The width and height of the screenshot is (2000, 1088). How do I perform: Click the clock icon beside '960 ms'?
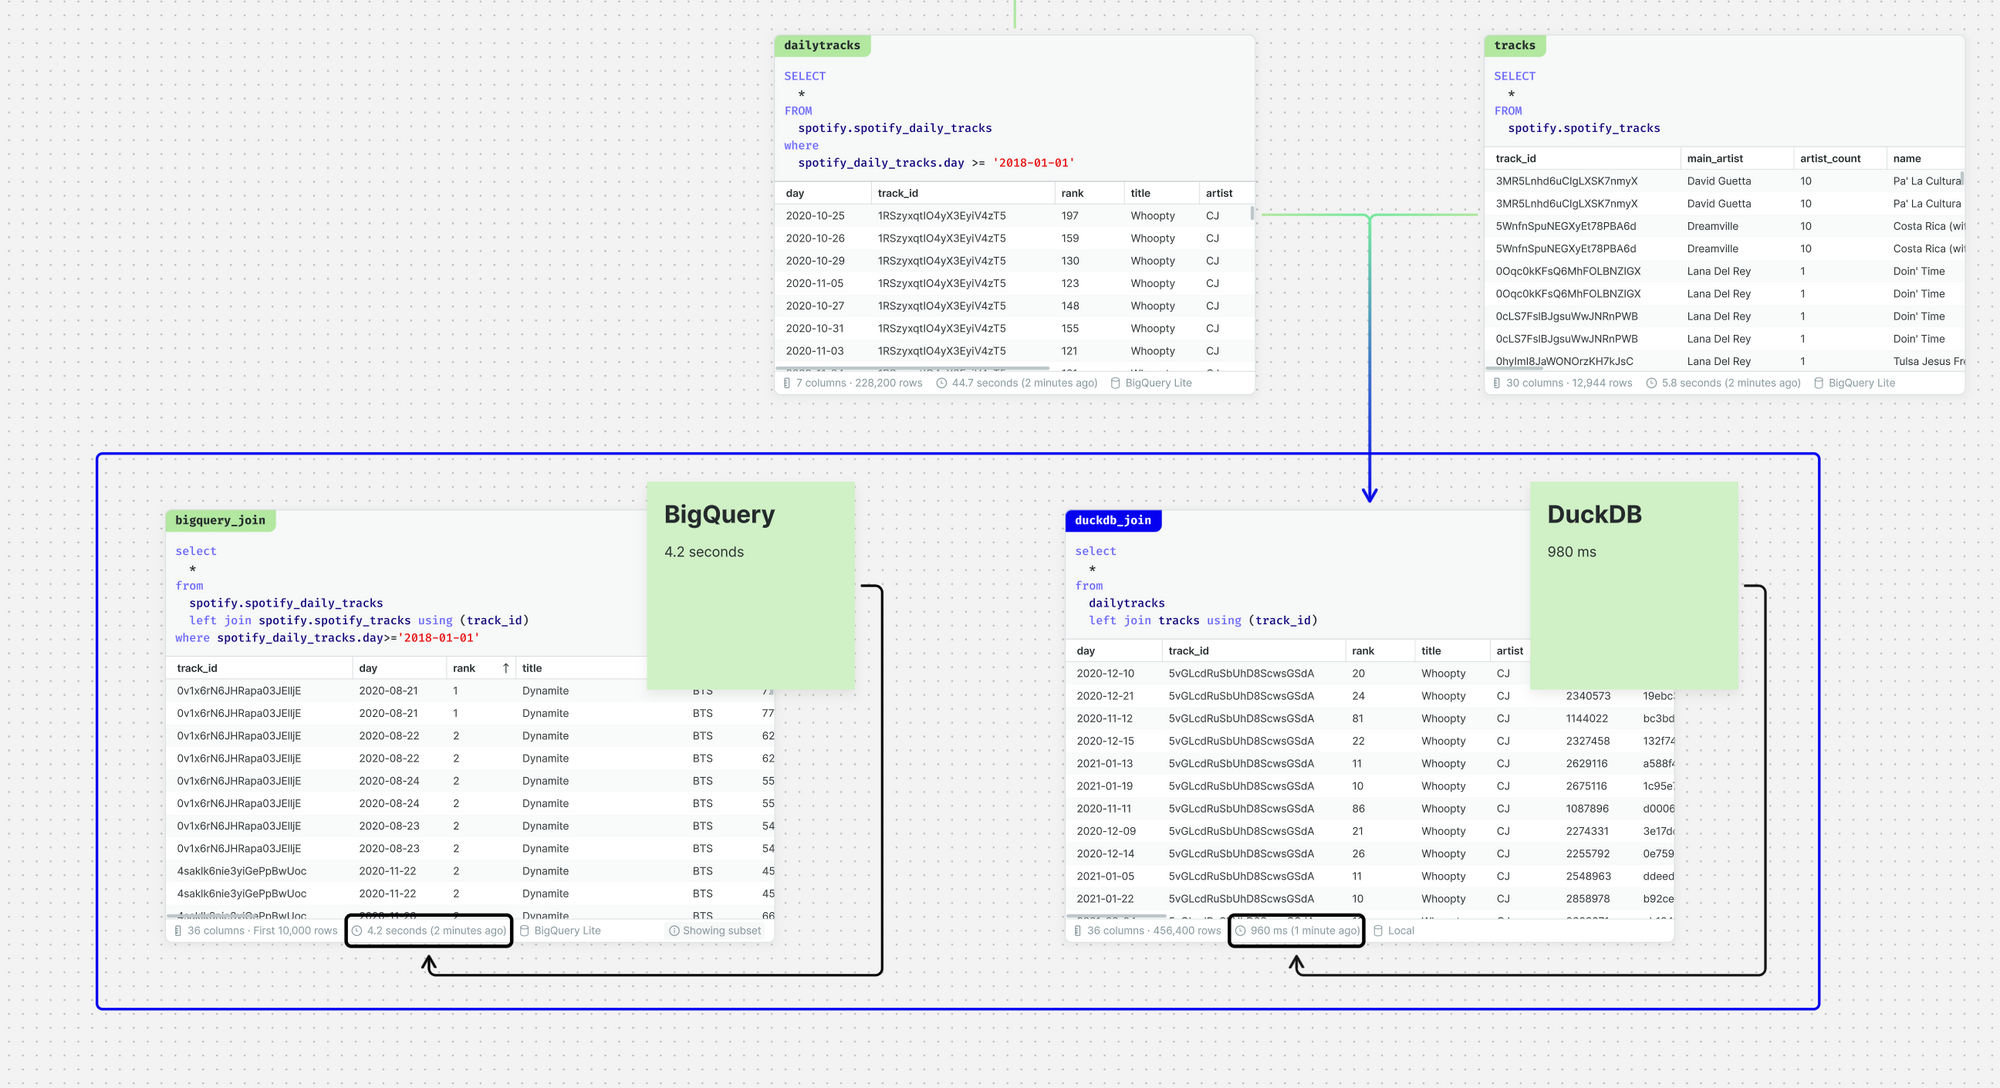tap(1241, 931)
